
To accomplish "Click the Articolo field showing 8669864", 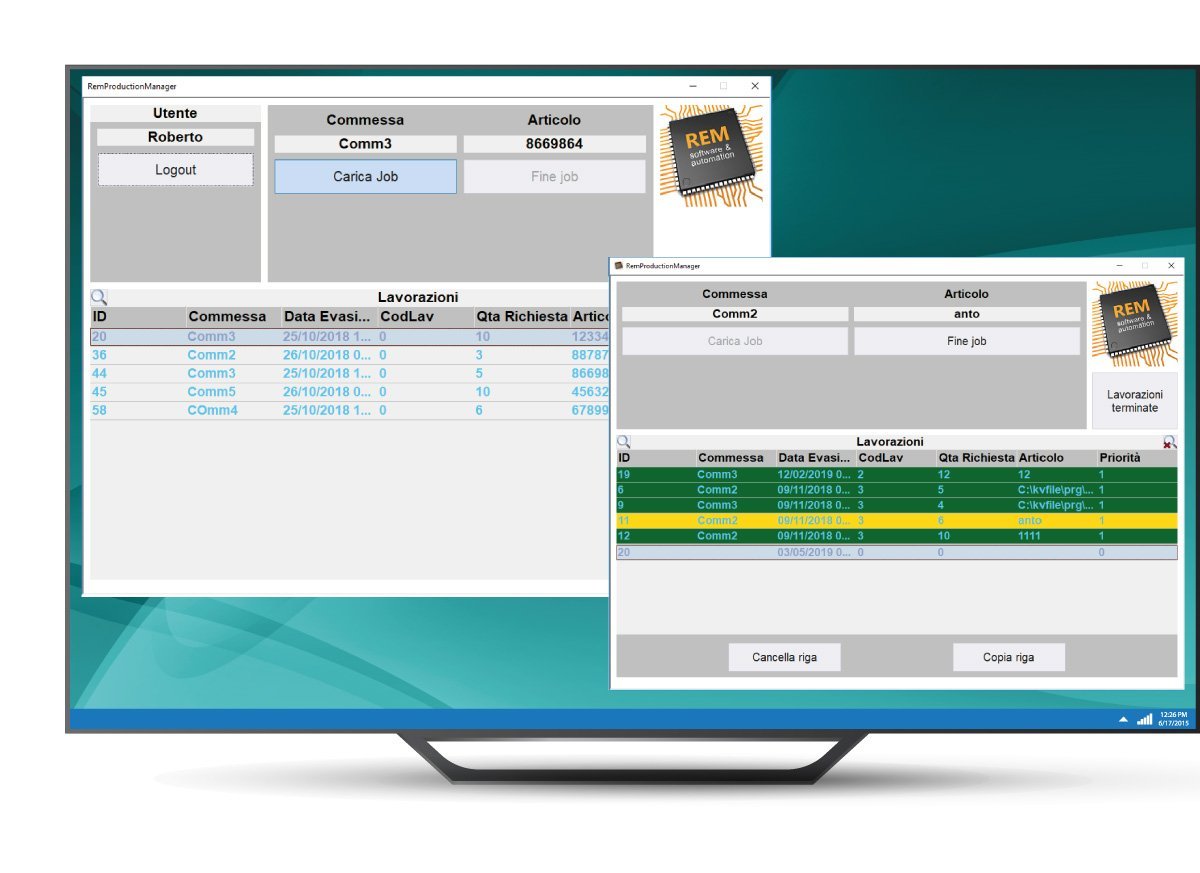I will [554, 144].
